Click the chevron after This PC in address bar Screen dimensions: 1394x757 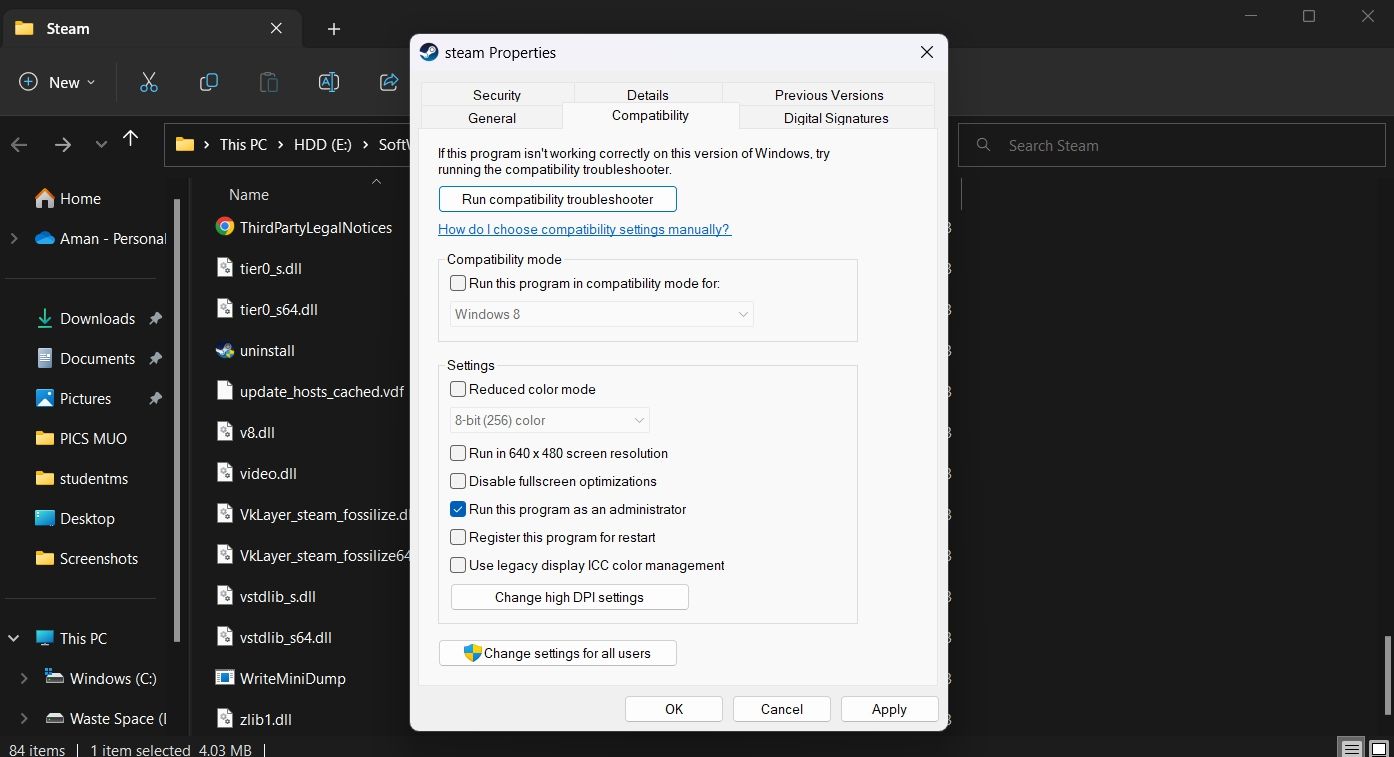[281, 145]
